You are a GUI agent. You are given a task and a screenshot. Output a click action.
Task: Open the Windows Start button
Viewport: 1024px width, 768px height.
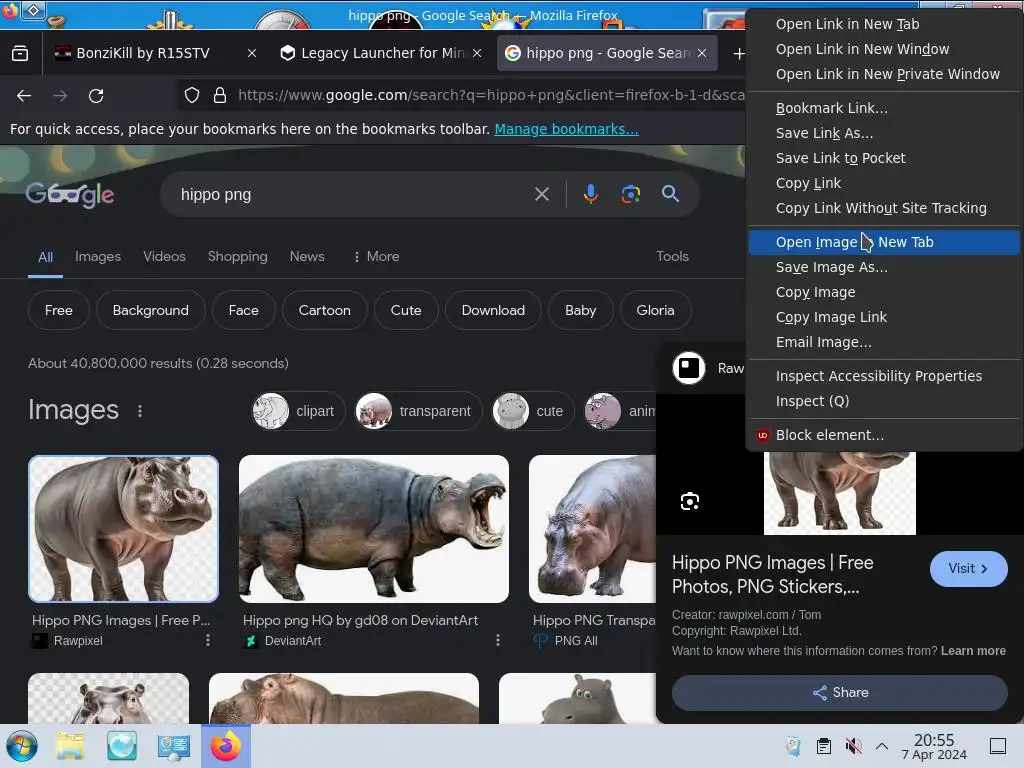[21, 746]
